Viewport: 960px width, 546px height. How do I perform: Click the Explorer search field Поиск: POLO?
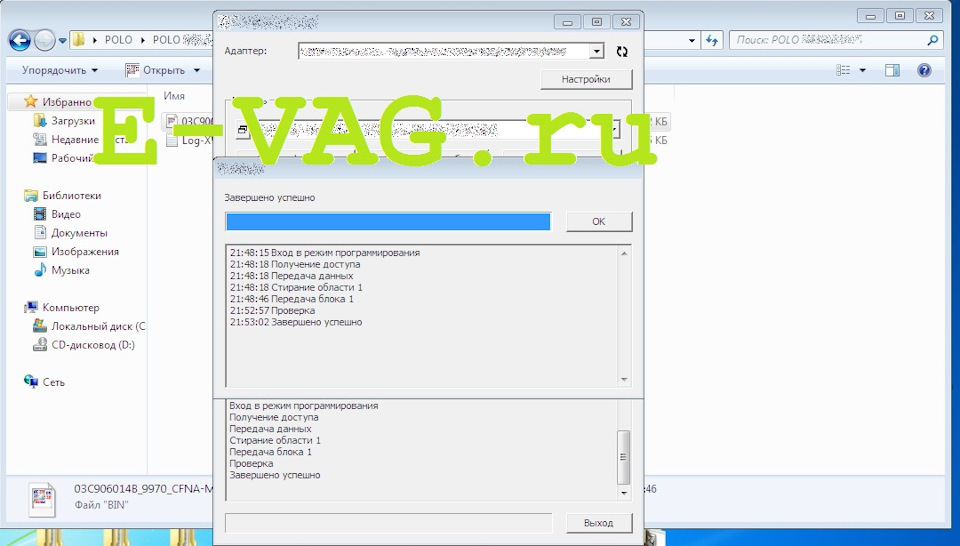(x=827, y=40)
